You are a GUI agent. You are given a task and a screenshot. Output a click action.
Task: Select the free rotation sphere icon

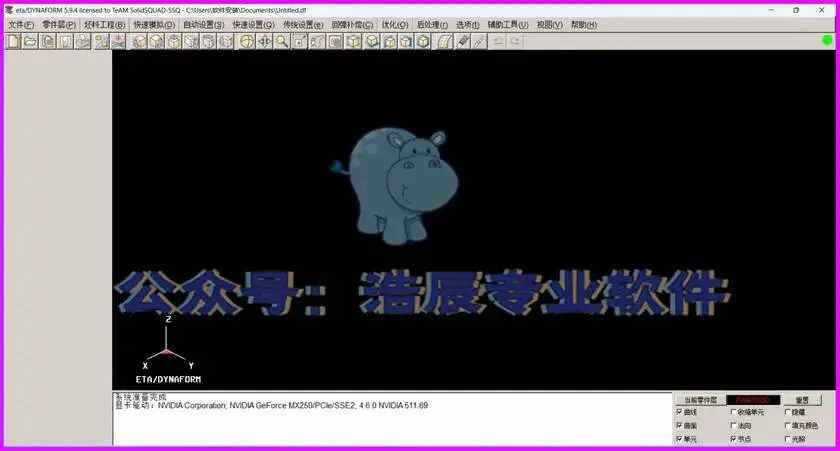[x=247, y=41]
